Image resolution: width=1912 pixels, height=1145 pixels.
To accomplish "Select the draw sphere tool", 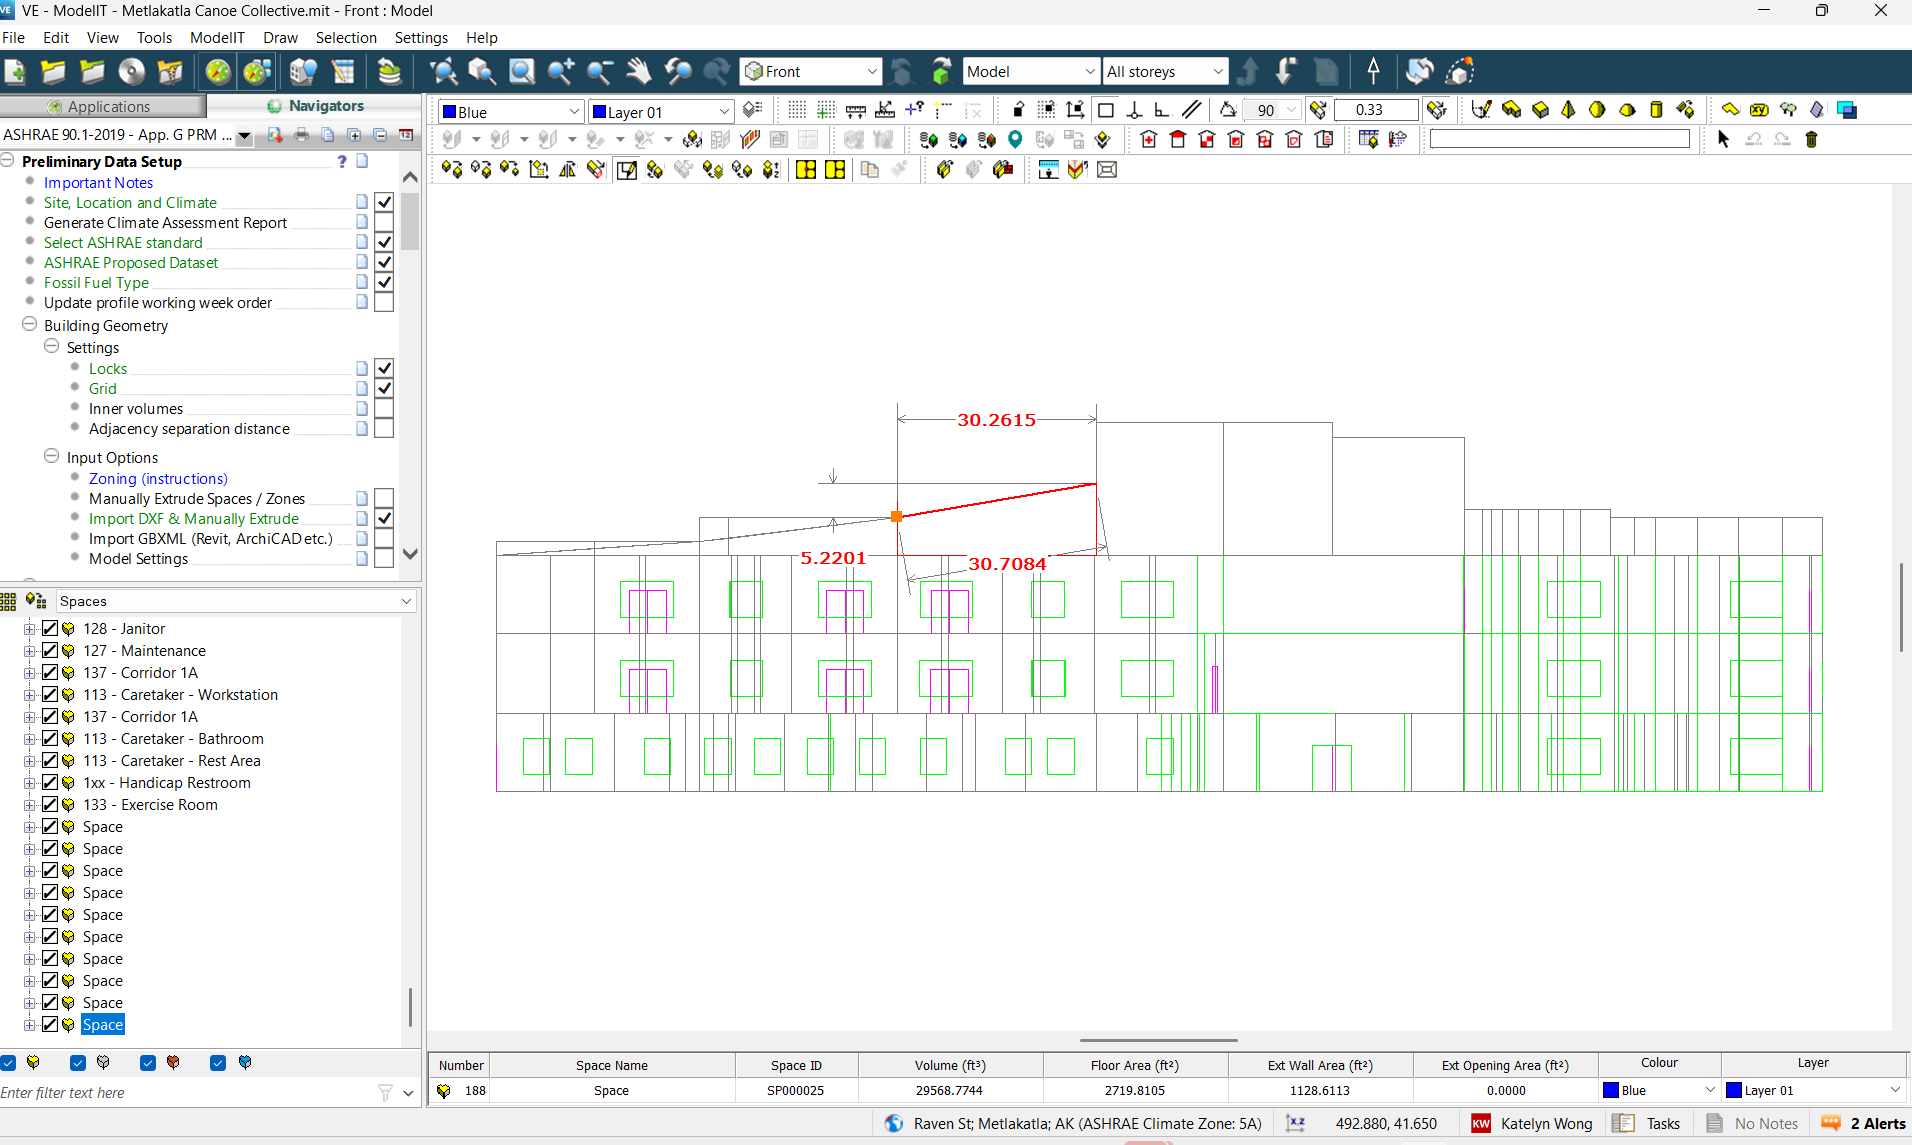I will (1597, 110).
